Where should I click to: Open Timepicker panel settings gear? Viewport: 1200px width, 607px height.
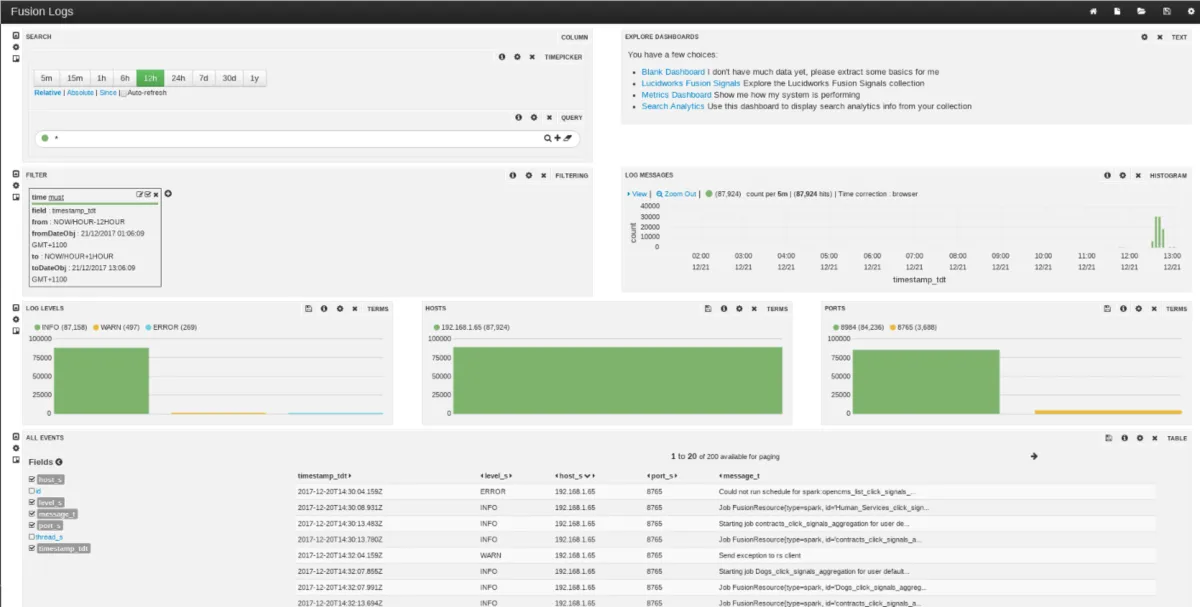pyautogui.click(x=517, y=57)
